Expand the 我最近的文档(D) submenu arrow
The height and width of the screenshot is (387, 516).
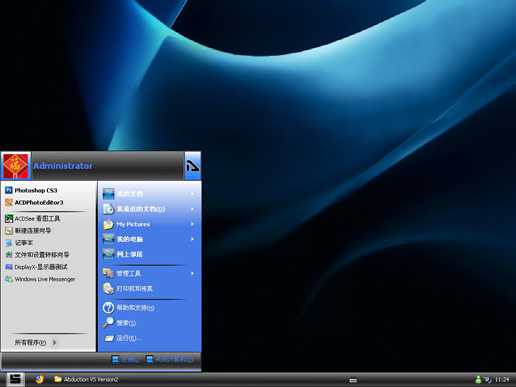(x=192, y=209)
